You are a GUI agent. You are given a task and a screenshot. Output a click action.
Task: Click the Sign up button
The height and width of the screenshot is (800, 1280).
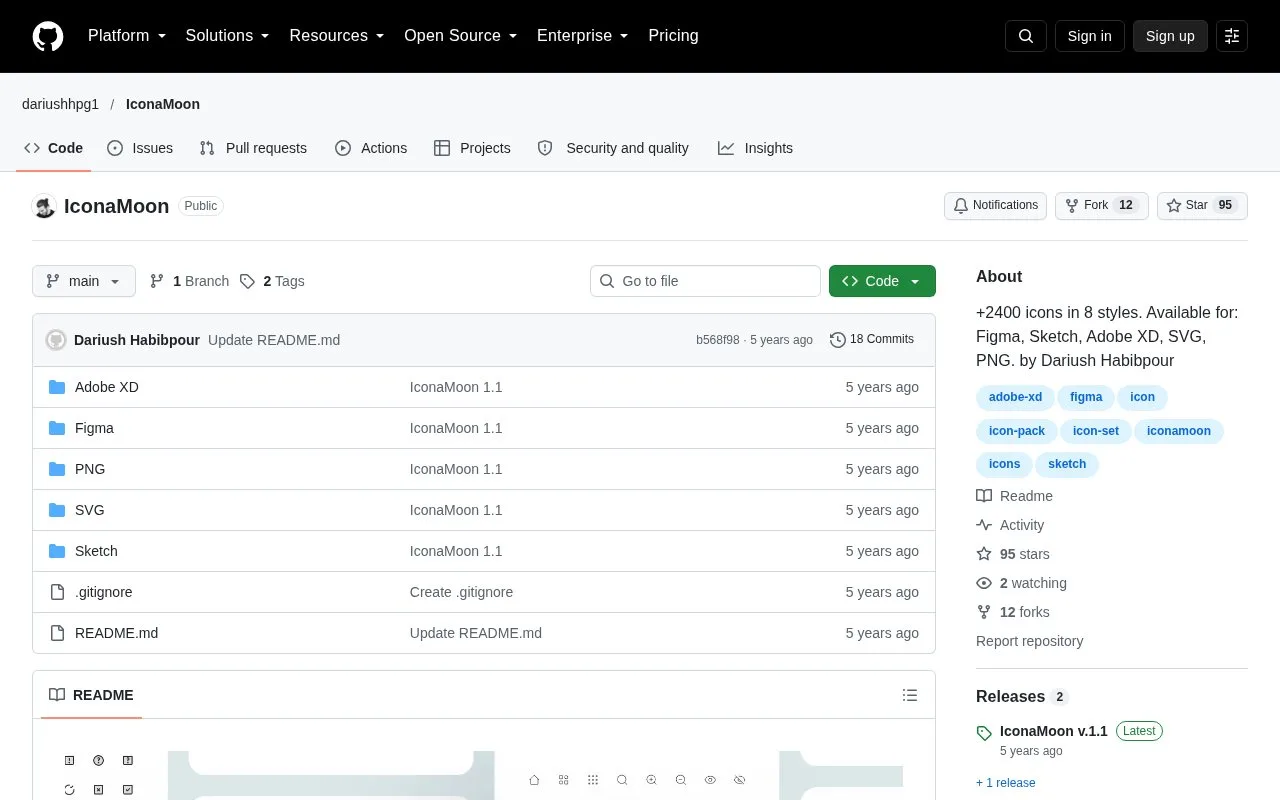[x=1170, y=36]
